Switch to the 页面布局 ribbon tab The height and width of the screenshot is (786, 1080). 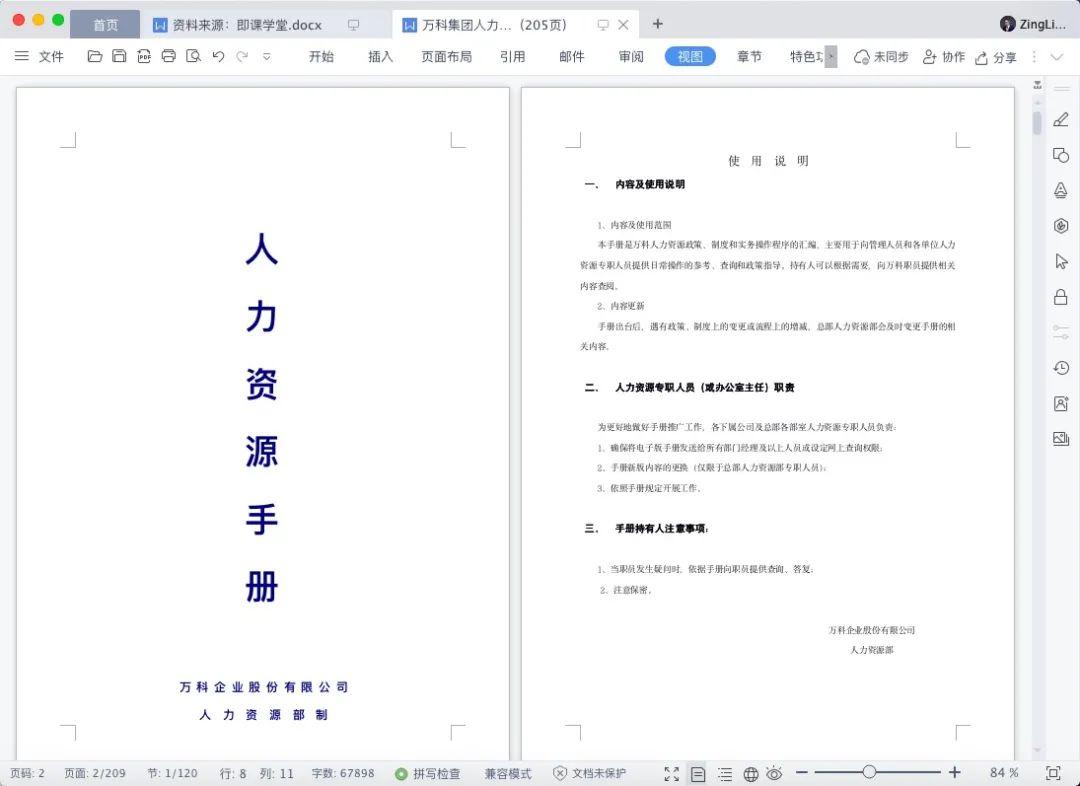(446, 56)
